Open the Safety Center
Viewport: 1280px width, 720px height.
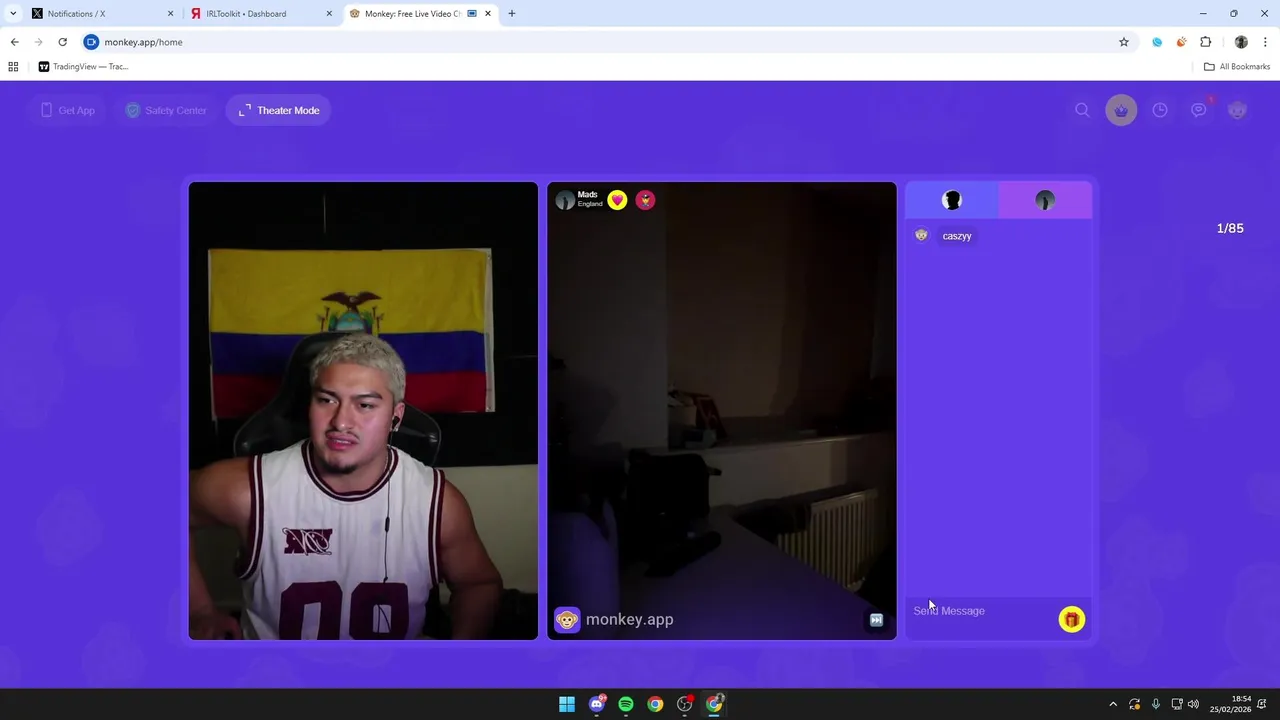pos(166,110)
